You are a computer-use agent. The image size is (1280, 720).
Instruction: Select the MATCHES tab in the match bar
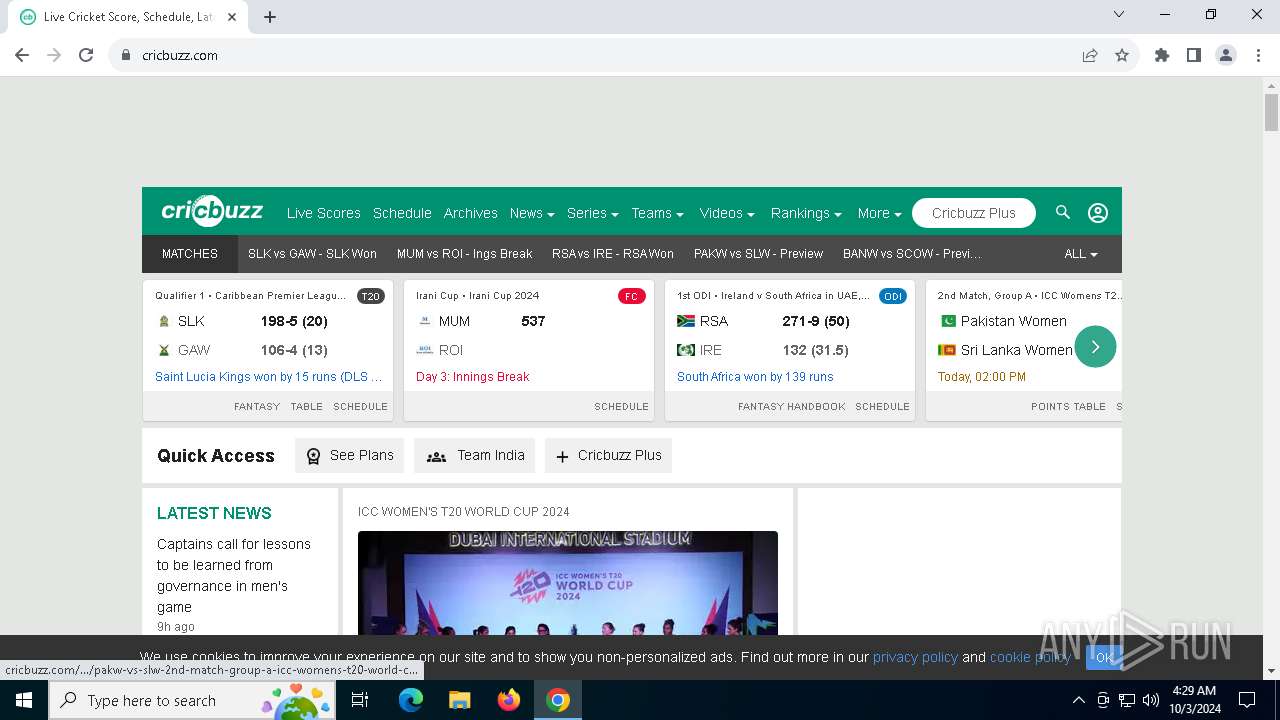(190, 254)
